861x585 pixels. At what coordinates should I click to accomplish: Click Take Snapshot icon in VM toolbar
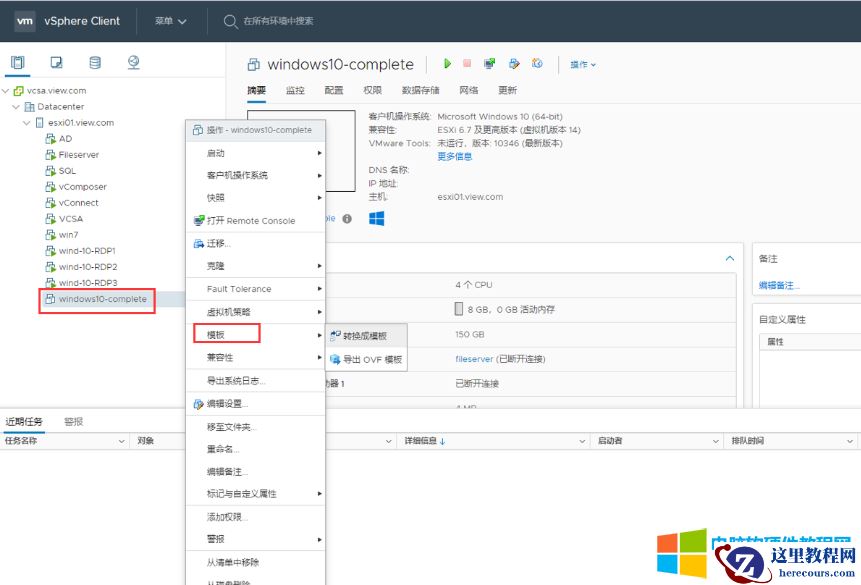[x=537, y=64]
